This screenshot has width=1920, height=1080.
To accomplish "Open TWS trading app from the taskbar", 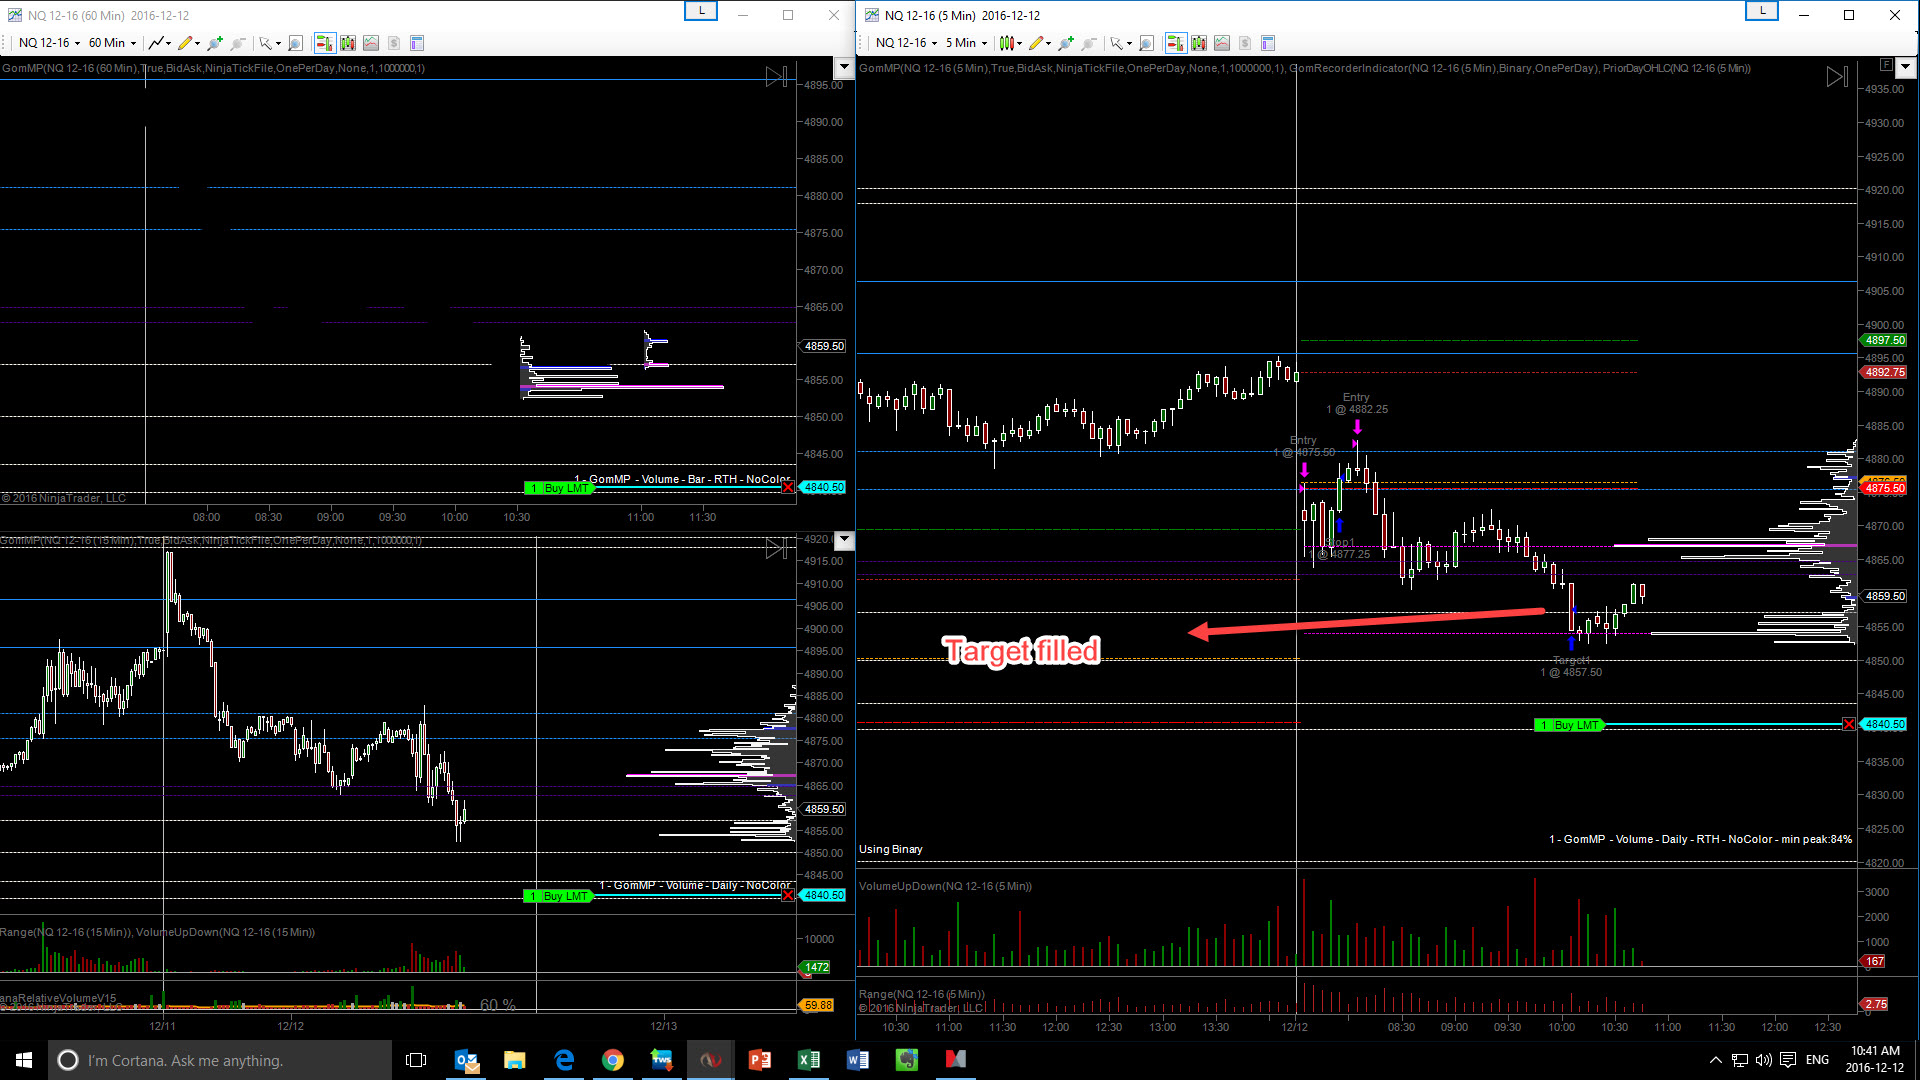I will tap(662, 1060).
